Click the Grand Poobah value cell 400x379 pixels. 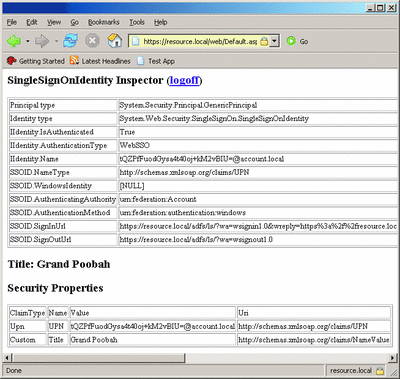pyautogui.click(x=94, y=340)
